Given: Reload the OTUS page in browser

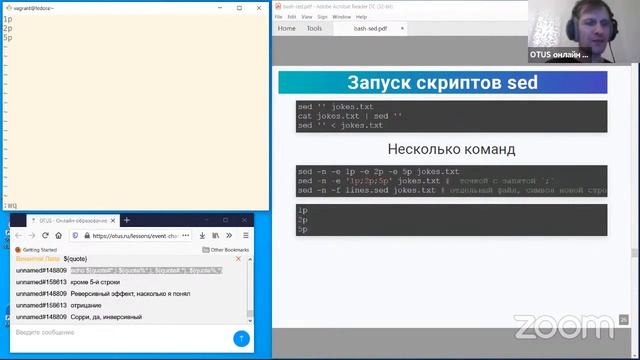Looking at the screenshot, I should point(45,236).
